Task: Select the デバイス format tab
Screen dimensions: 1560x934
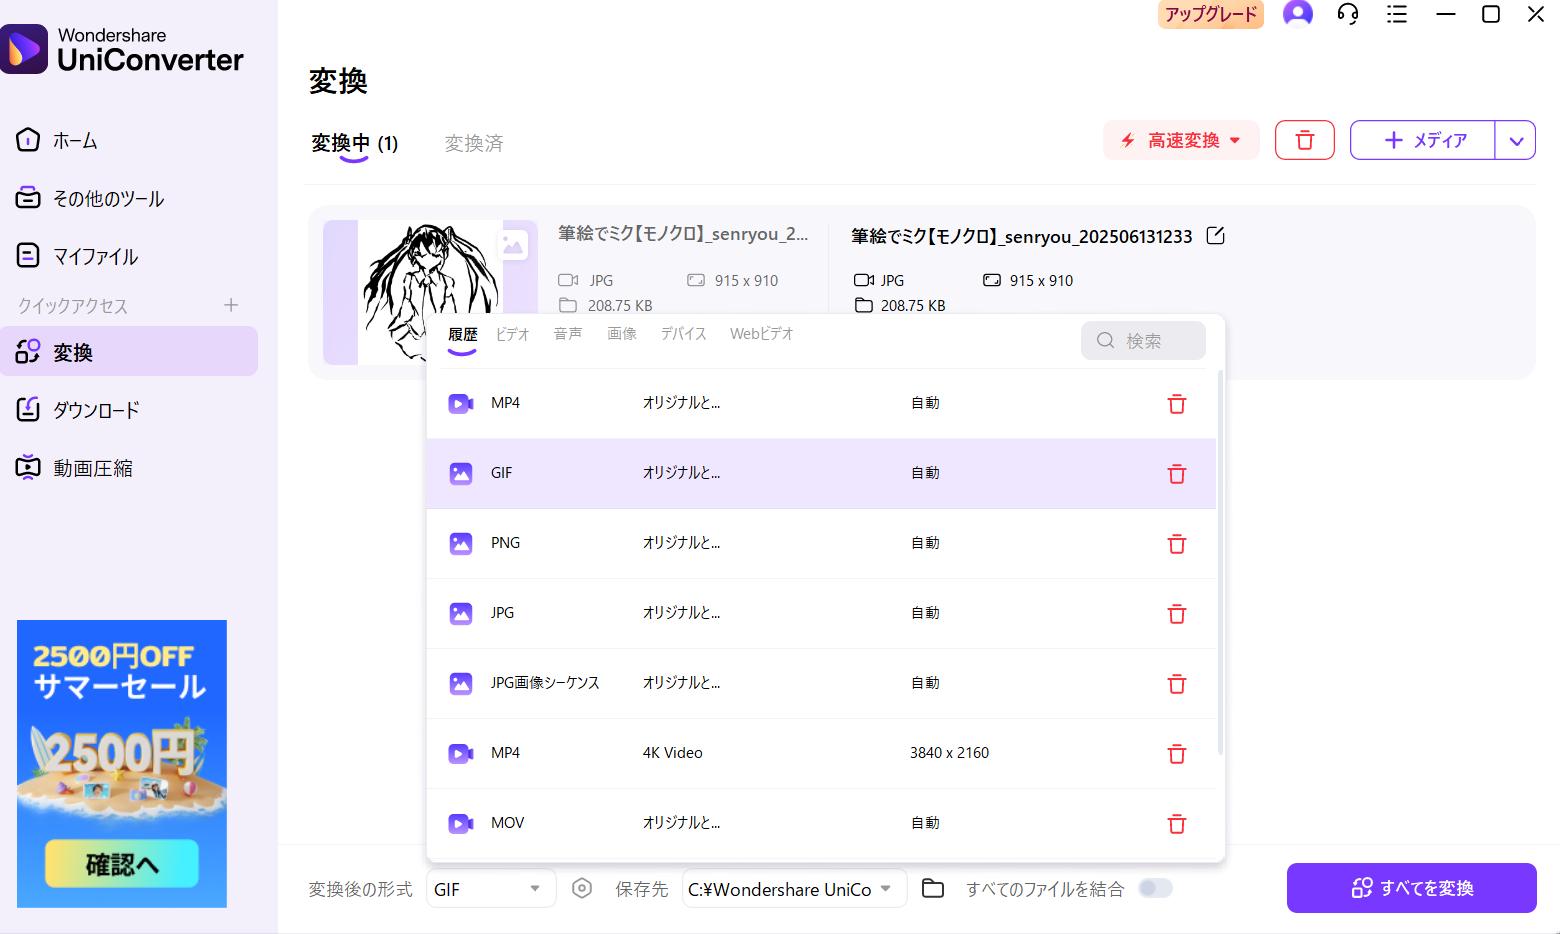Action: pos(683,334)
